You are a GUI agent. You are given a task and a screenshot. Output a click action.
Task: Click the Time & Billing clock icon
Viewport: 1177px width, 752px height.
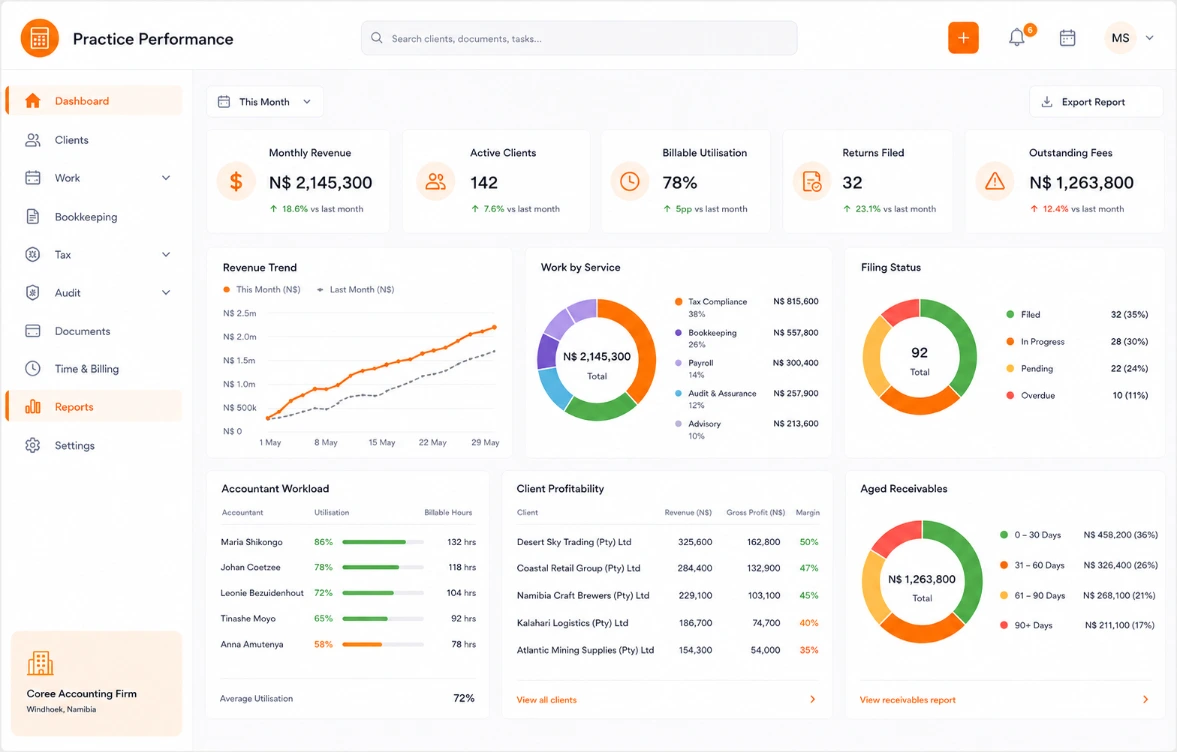coord(32,368)
